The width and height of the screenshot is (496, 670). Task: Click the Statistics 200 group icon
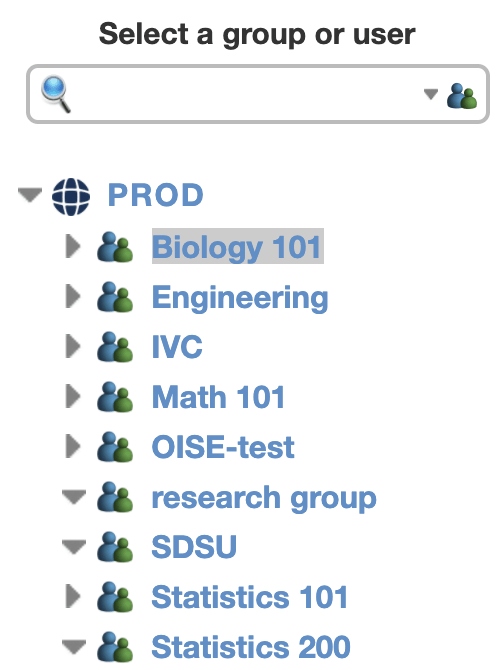pos(115,646)
